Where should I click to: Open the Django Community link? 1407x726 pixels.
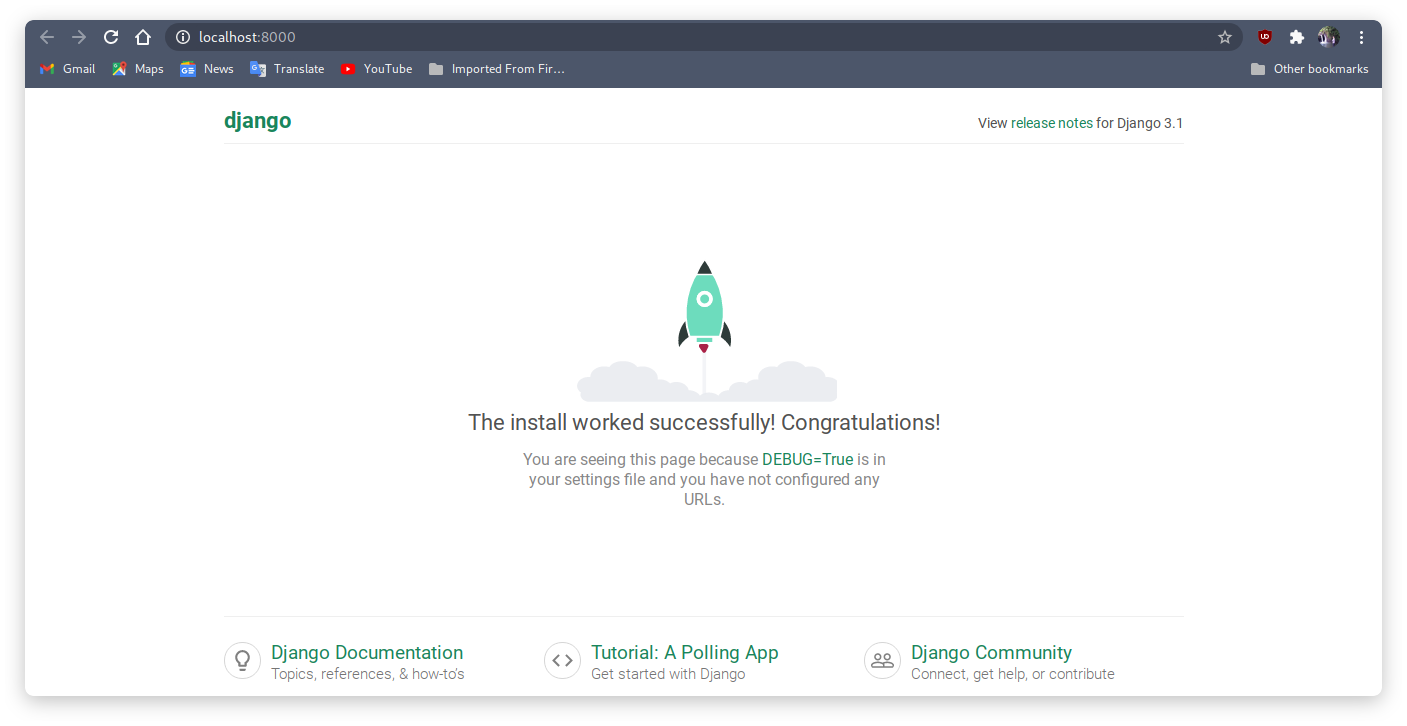click(x=991, y=652)
